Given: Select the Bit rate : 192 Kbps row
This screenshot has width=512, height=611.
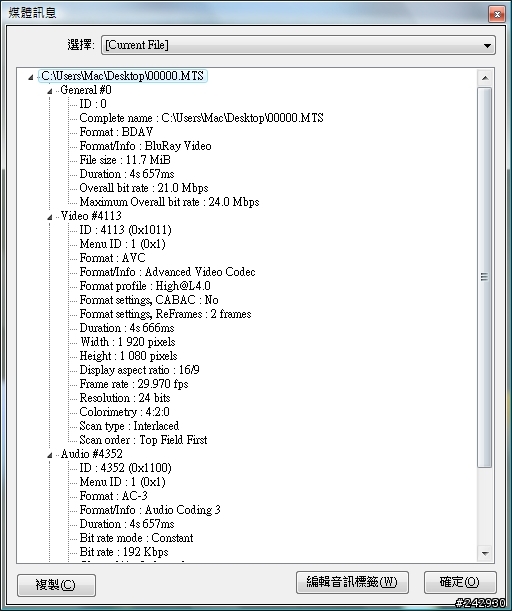Looking at the screenshot, I should pyautogui.click(x=124, y=552).
